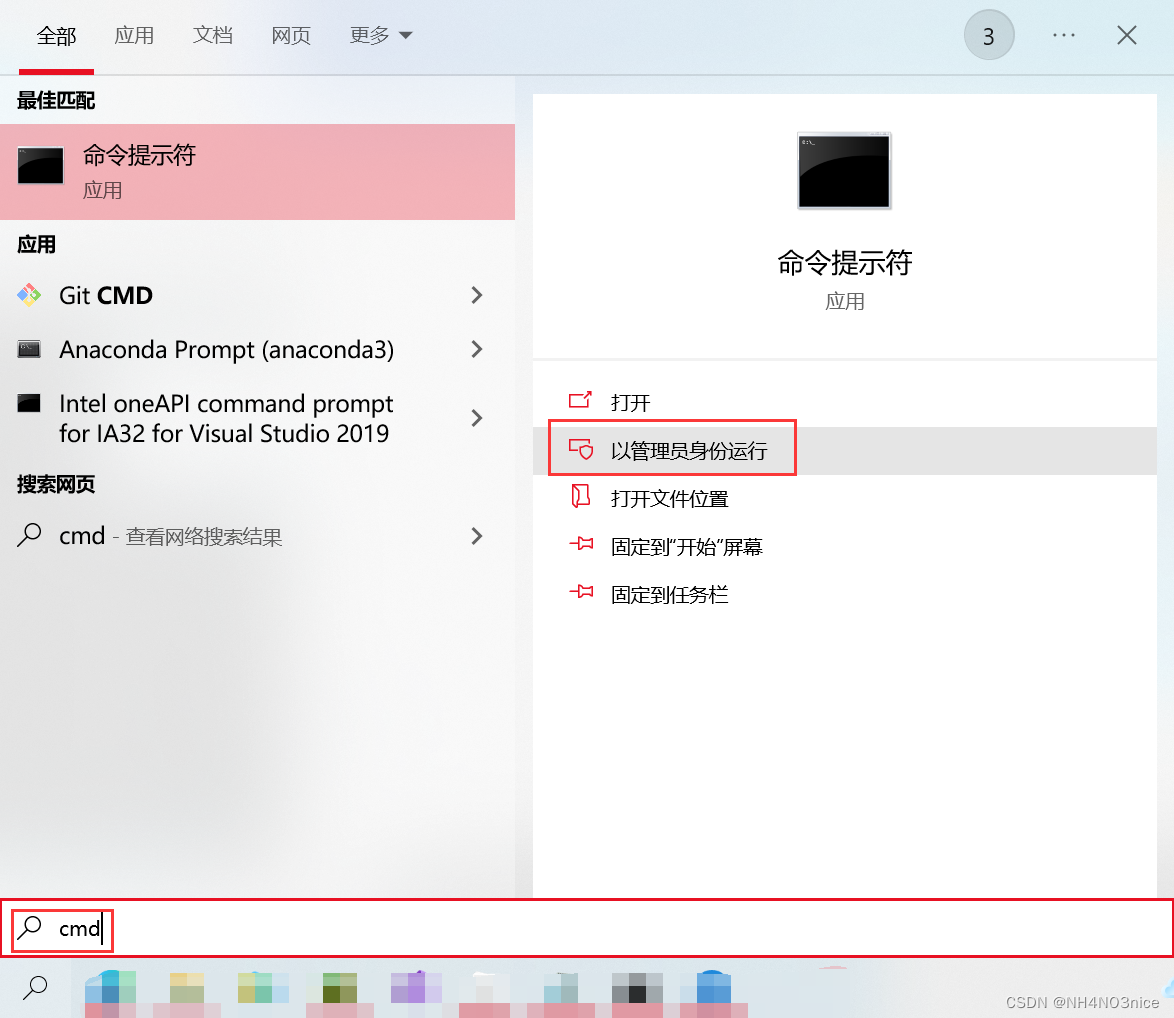Image resolution: width=1174 pixels, height=1018 pixels.
Task: Click the rewards badge showing 3
Action: pyautogui.click(x=988, y=35)
